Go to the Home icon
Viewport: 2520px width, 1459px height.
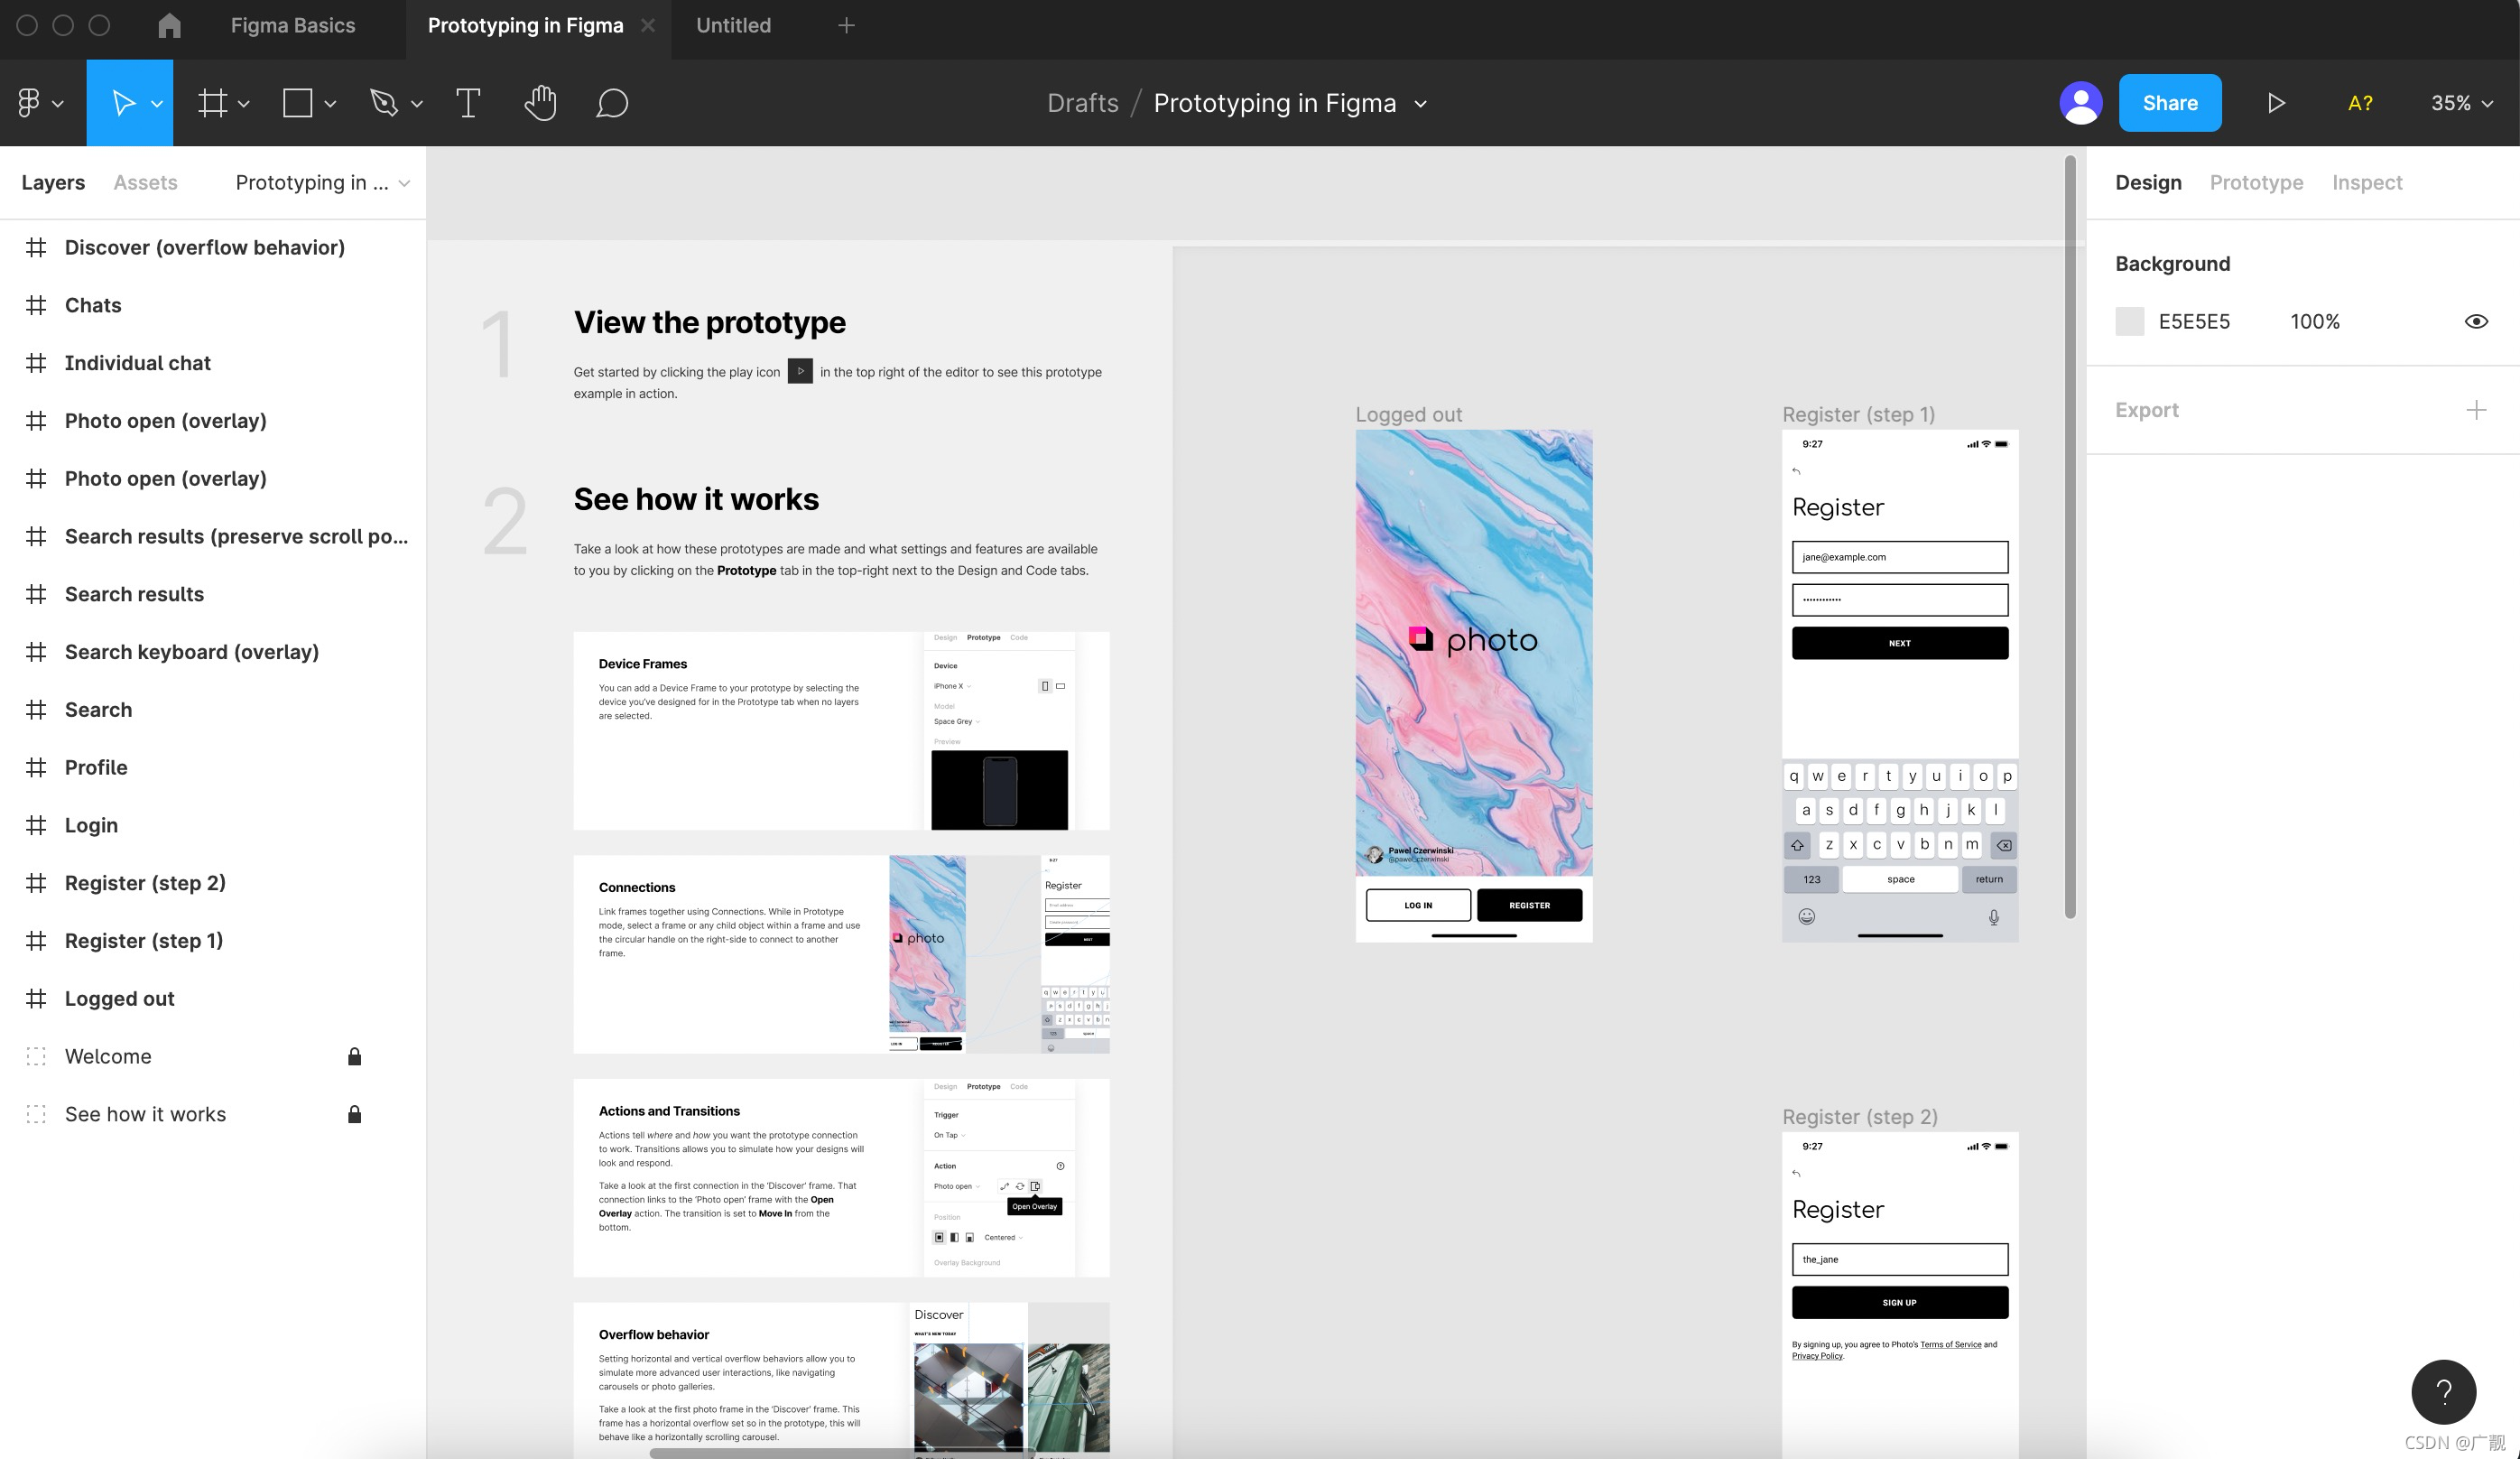169,25
